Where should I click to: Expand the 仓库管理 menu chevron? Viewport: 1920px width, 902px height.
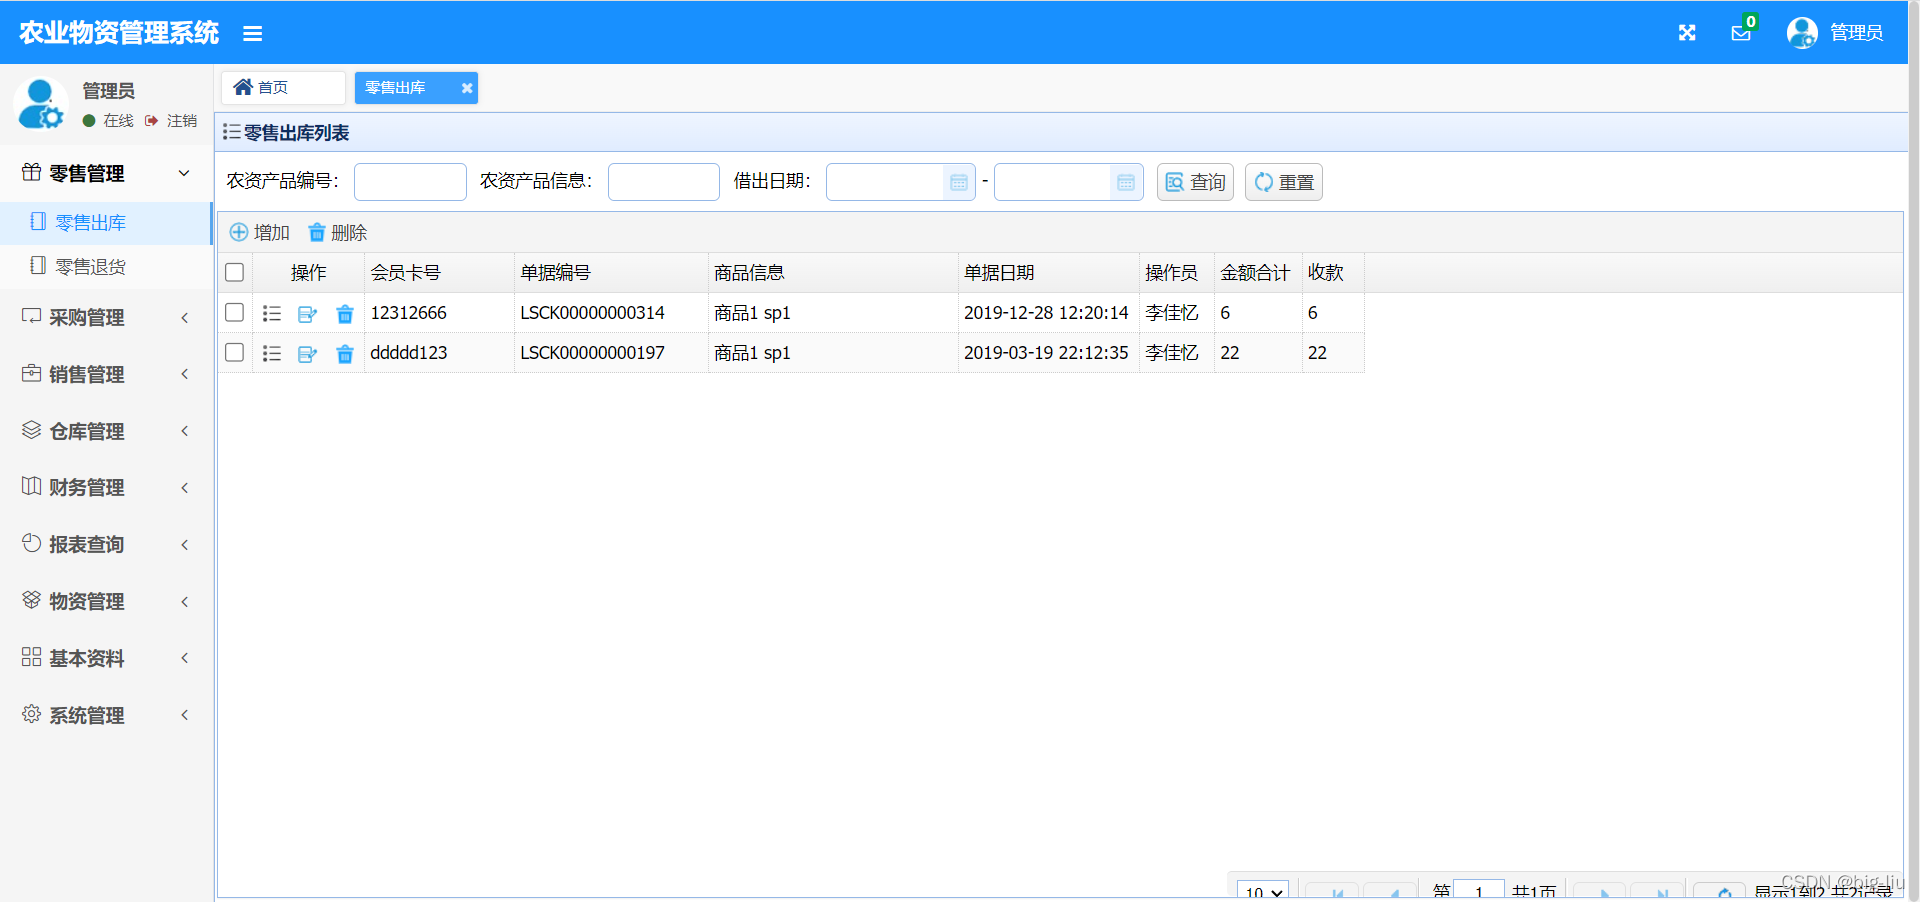point(184,431)
